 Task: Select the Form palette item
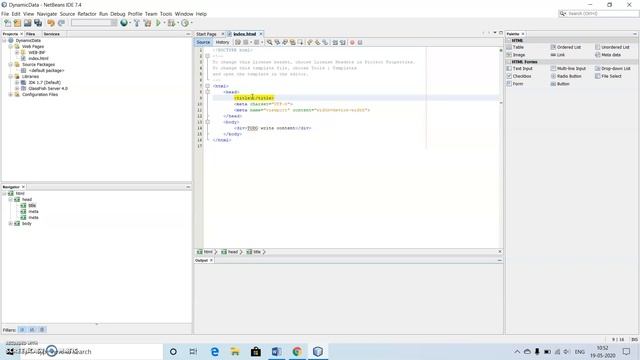514,84
